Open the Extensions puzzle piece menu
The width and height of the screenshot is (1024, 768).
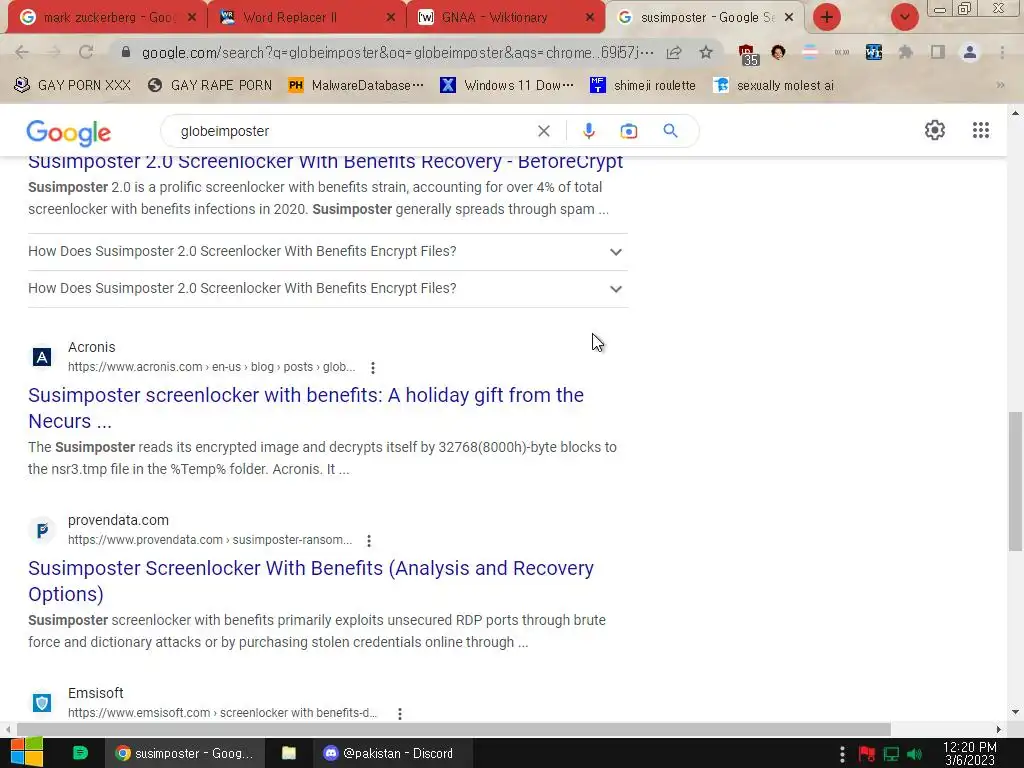coord(906,52)
